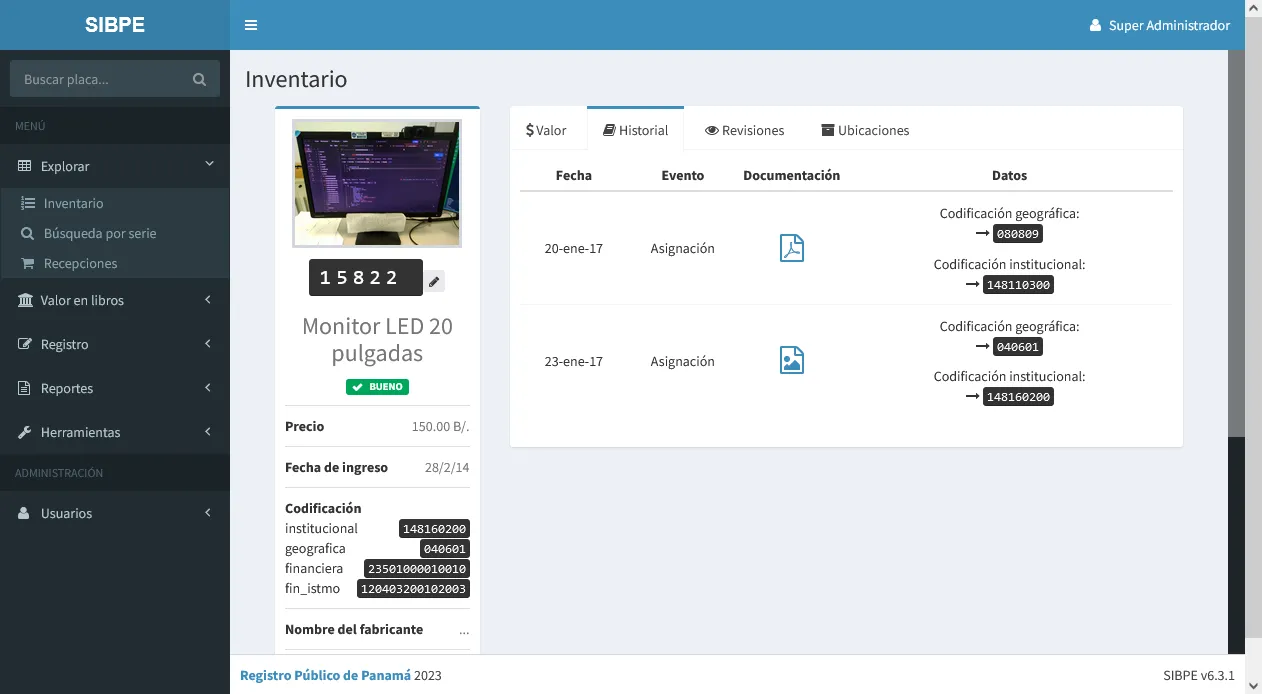Click the pencil edit icon beside 15822

click(434, 282)
